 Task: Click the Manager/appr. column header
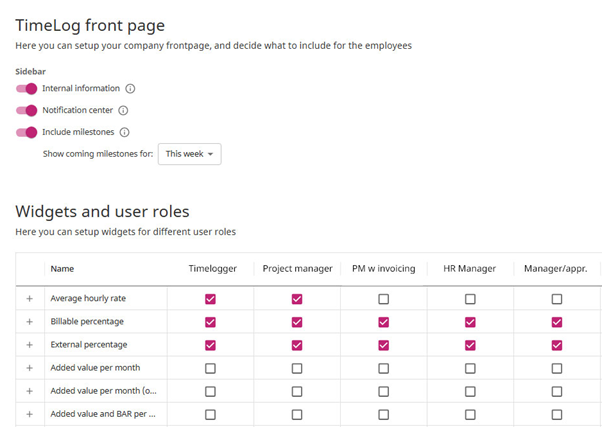pos(556,269)
